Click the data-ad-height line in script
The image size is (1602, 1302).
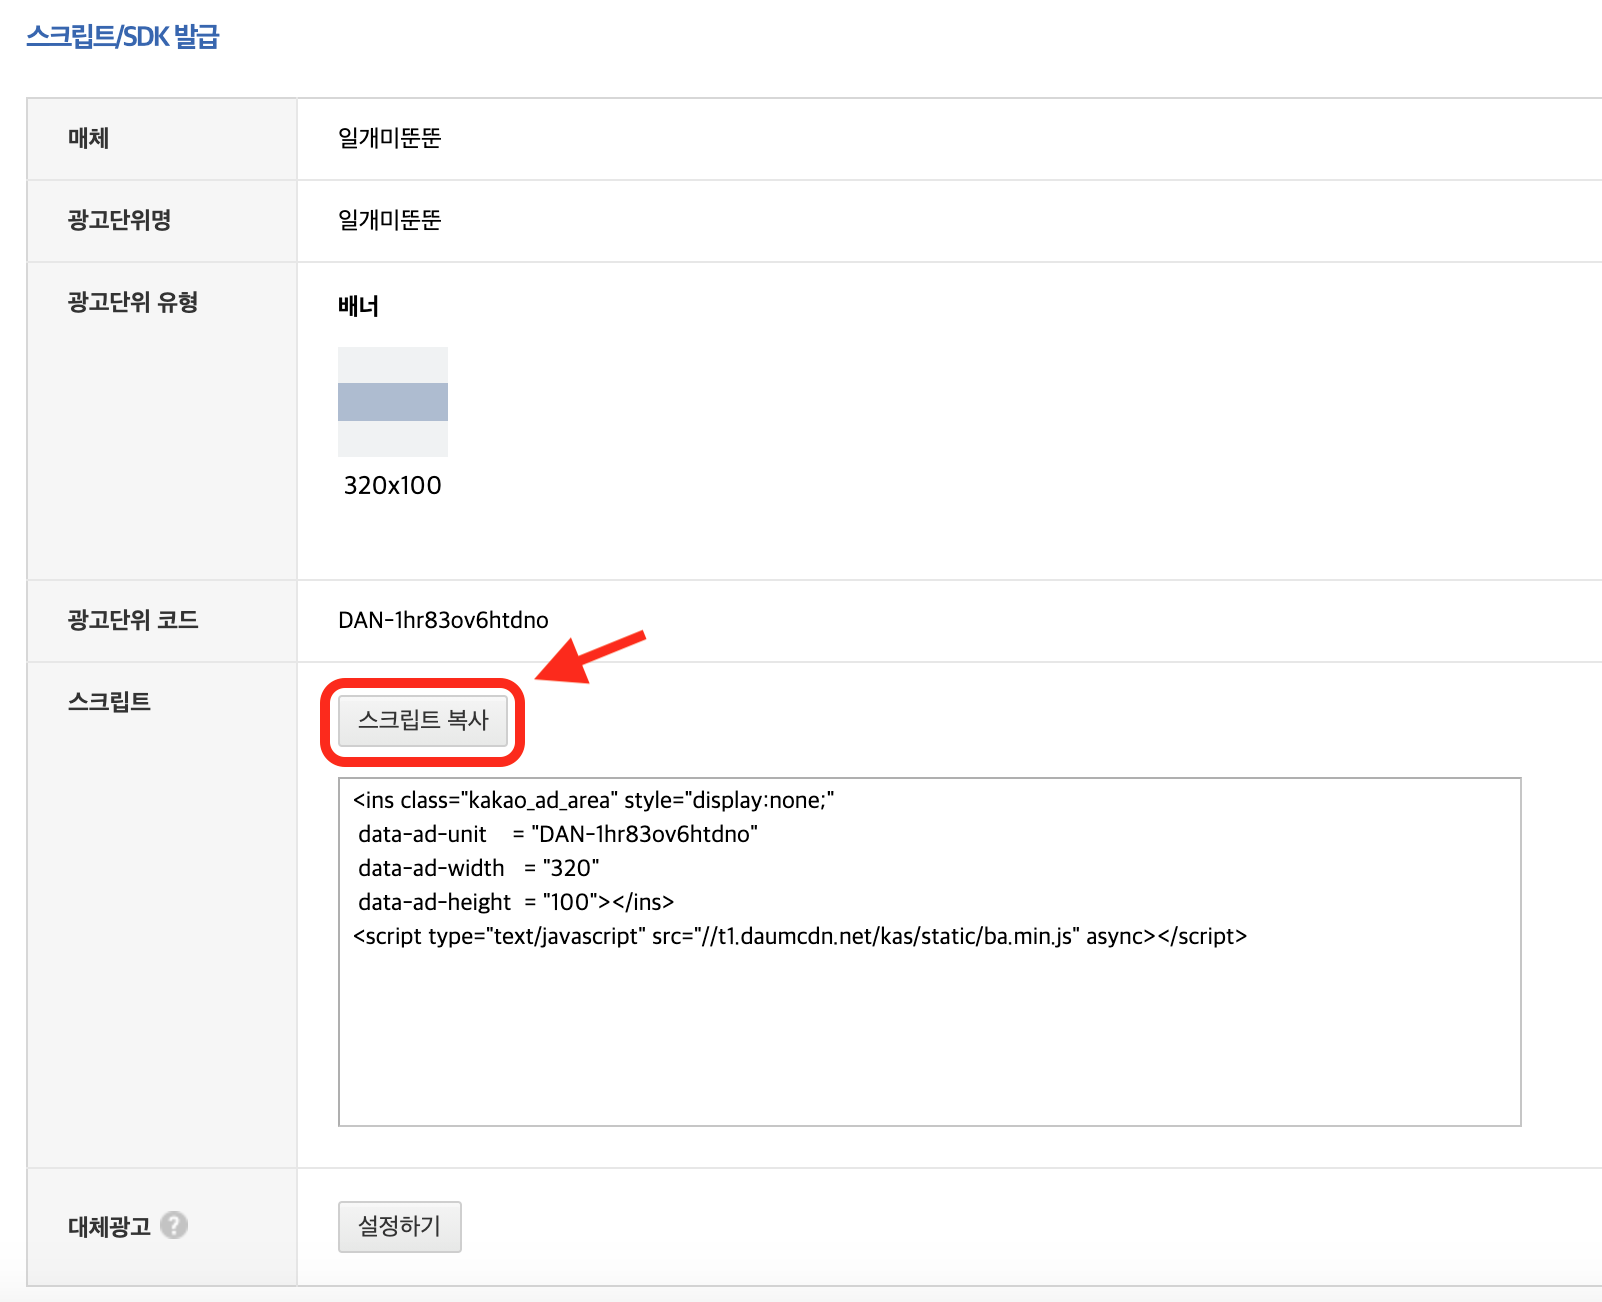(x=516, y=902)
